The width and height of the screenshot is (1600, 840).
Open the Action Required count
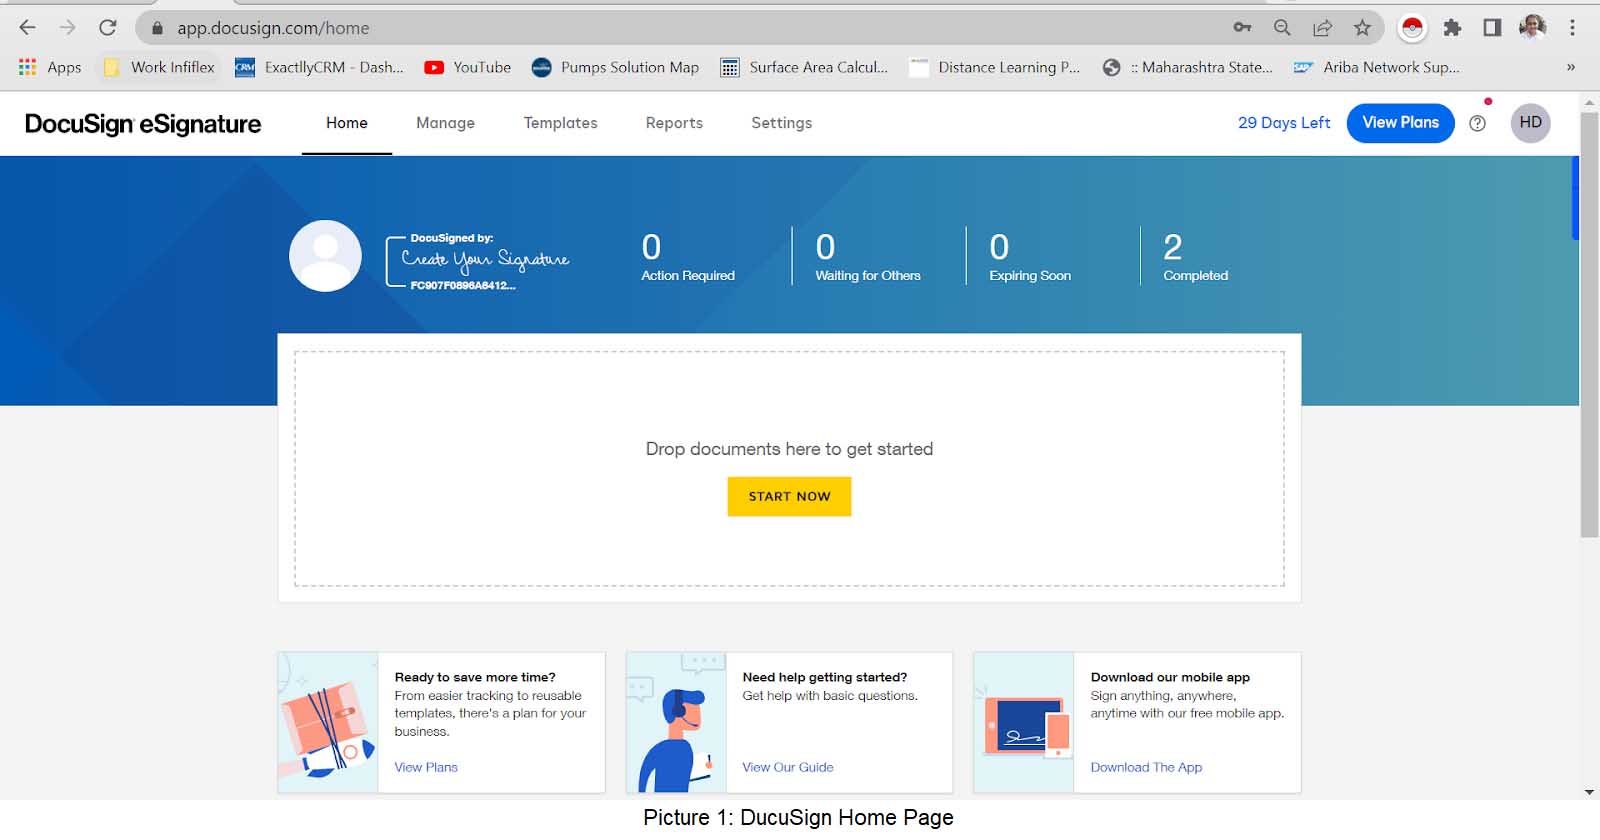pyautogui.click(x=688, y=257)
